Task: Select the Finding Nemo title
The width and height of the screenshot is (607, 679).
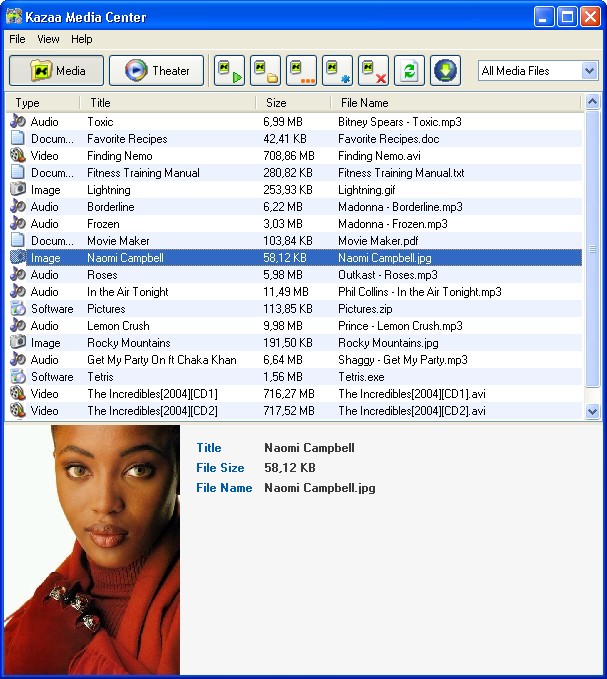Action: (120, 156)
